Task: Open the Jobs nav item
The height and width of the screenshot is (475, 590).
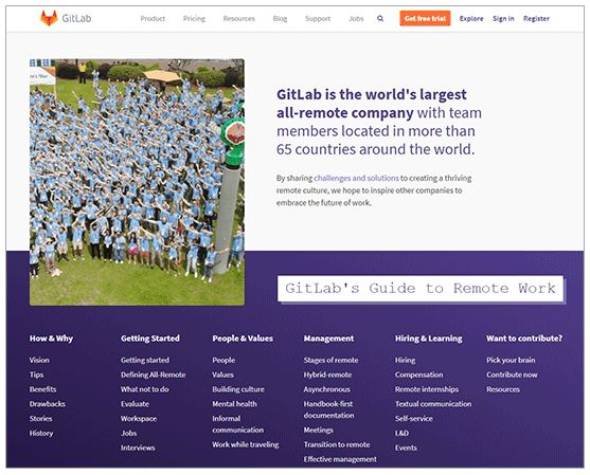Action: (x=356, y=18)
